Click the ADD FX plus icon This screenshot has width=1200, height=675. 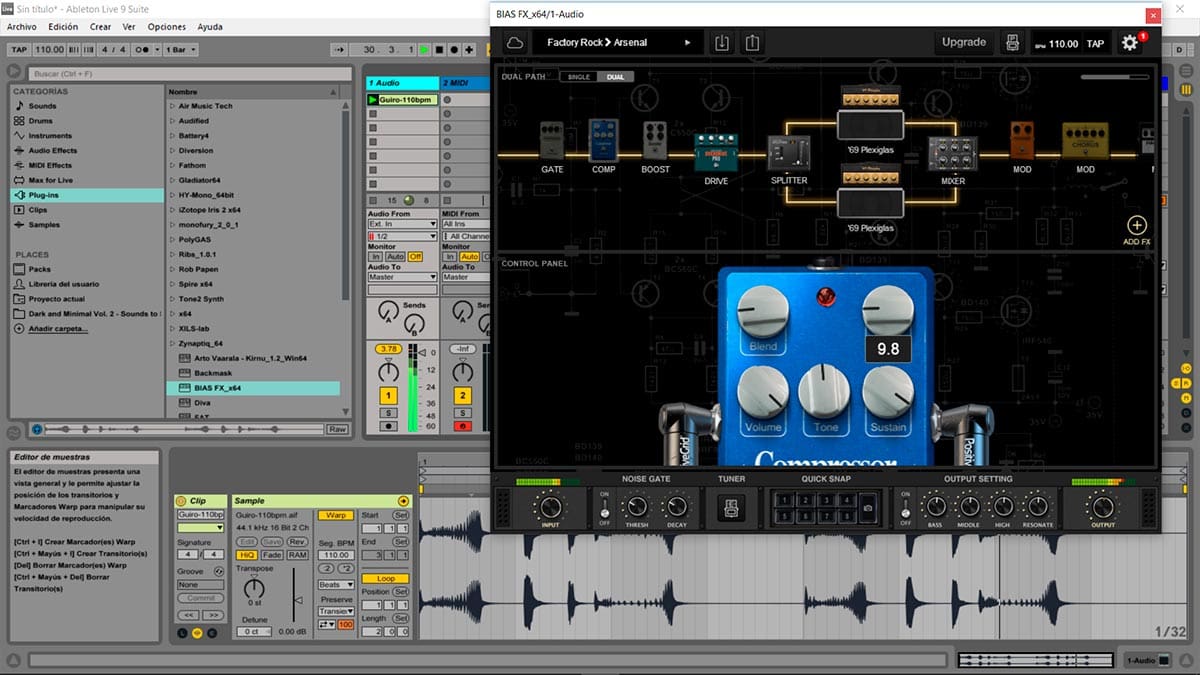(1137, 226)
